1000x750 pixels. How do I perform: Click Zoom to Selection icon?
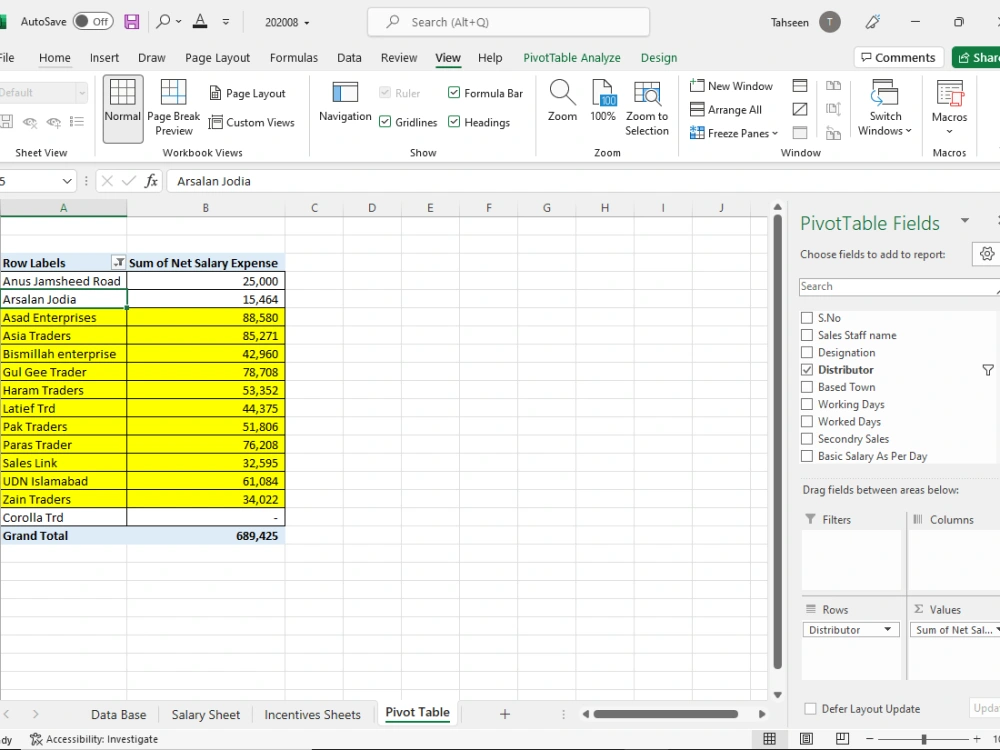(x=647, y=92)
